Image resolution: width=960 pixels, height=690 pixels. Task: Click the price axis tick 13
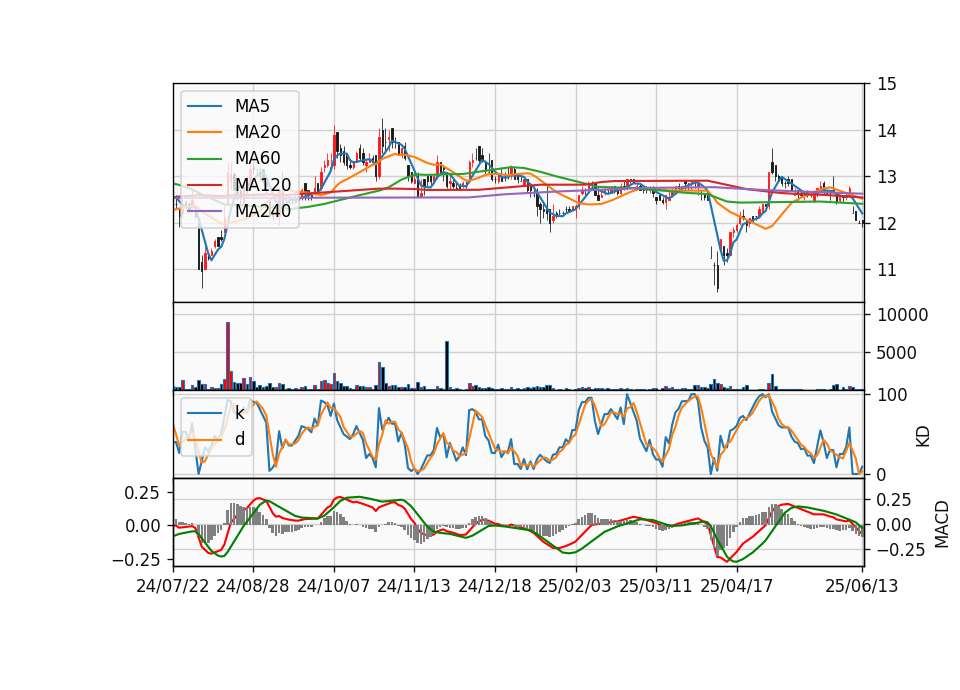[887, 177]
